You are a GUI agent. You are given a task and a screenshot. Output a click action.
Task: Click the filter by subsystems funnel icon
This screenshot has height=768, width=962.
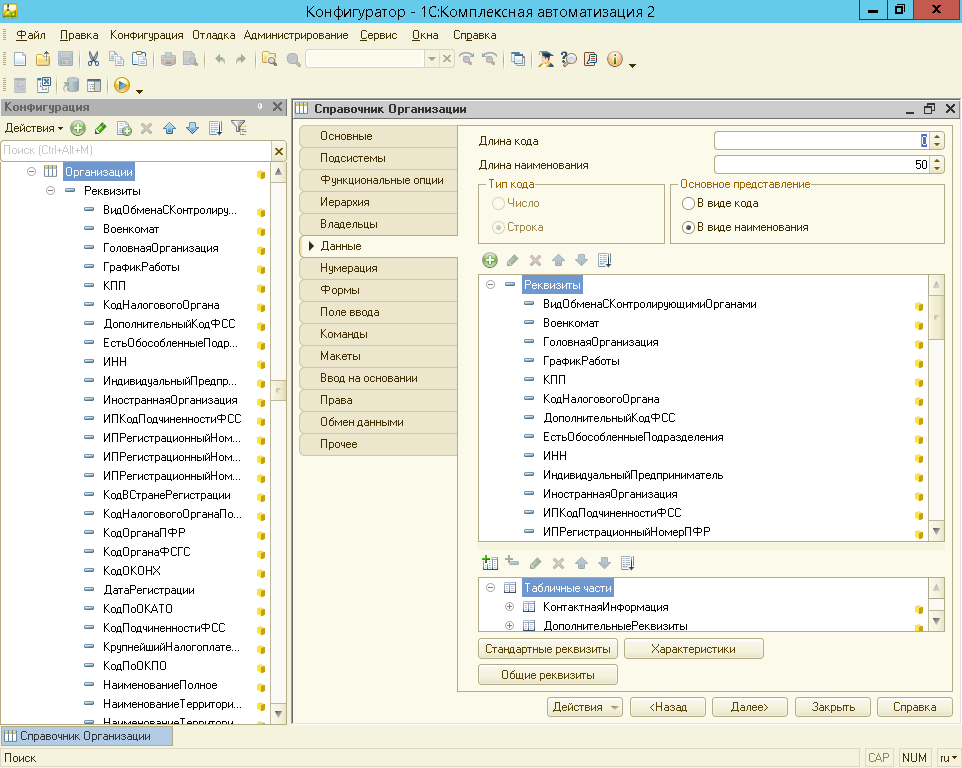(x=239, y=128)
